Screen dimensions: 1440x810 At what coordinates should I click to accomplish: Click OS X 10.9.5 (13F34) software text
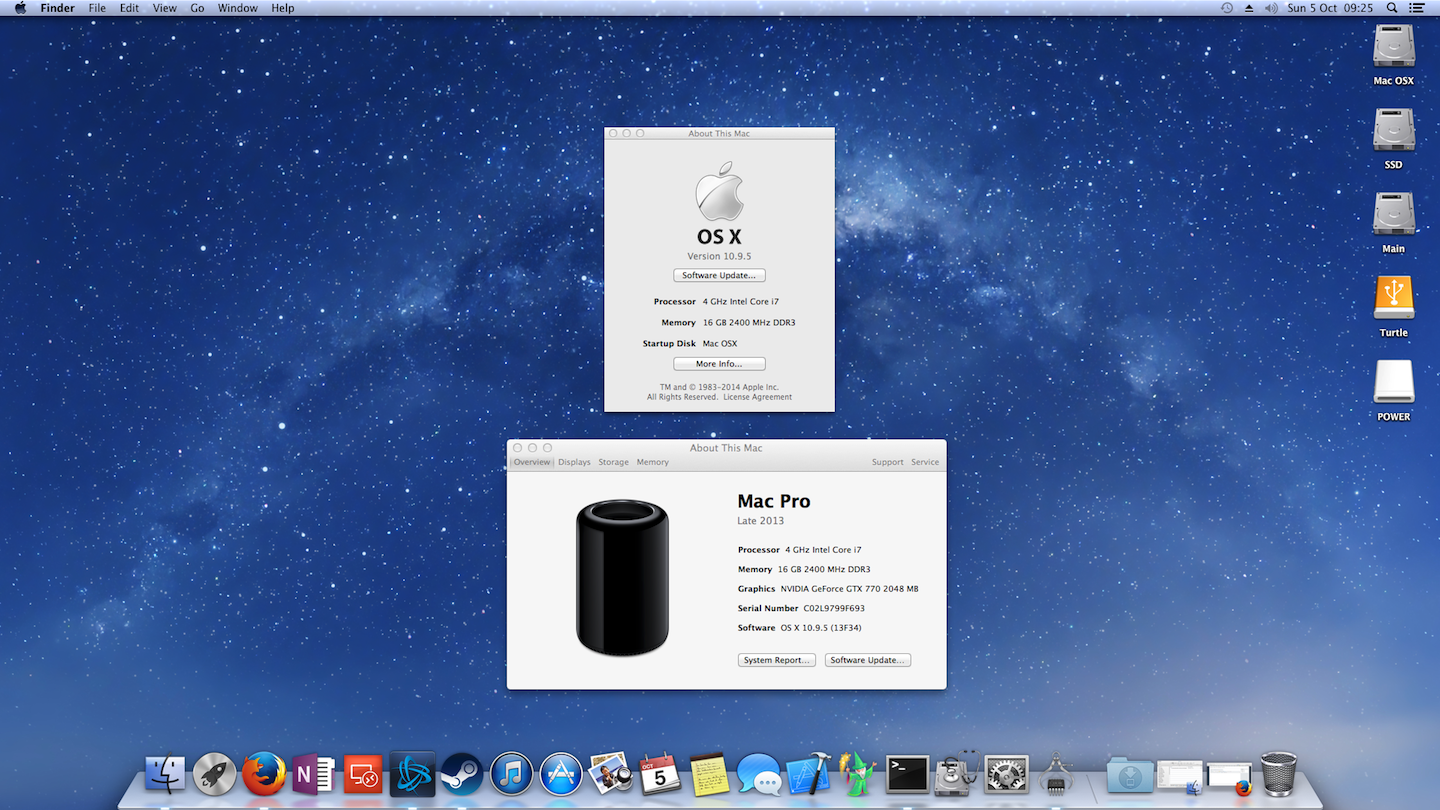(821, 628)
